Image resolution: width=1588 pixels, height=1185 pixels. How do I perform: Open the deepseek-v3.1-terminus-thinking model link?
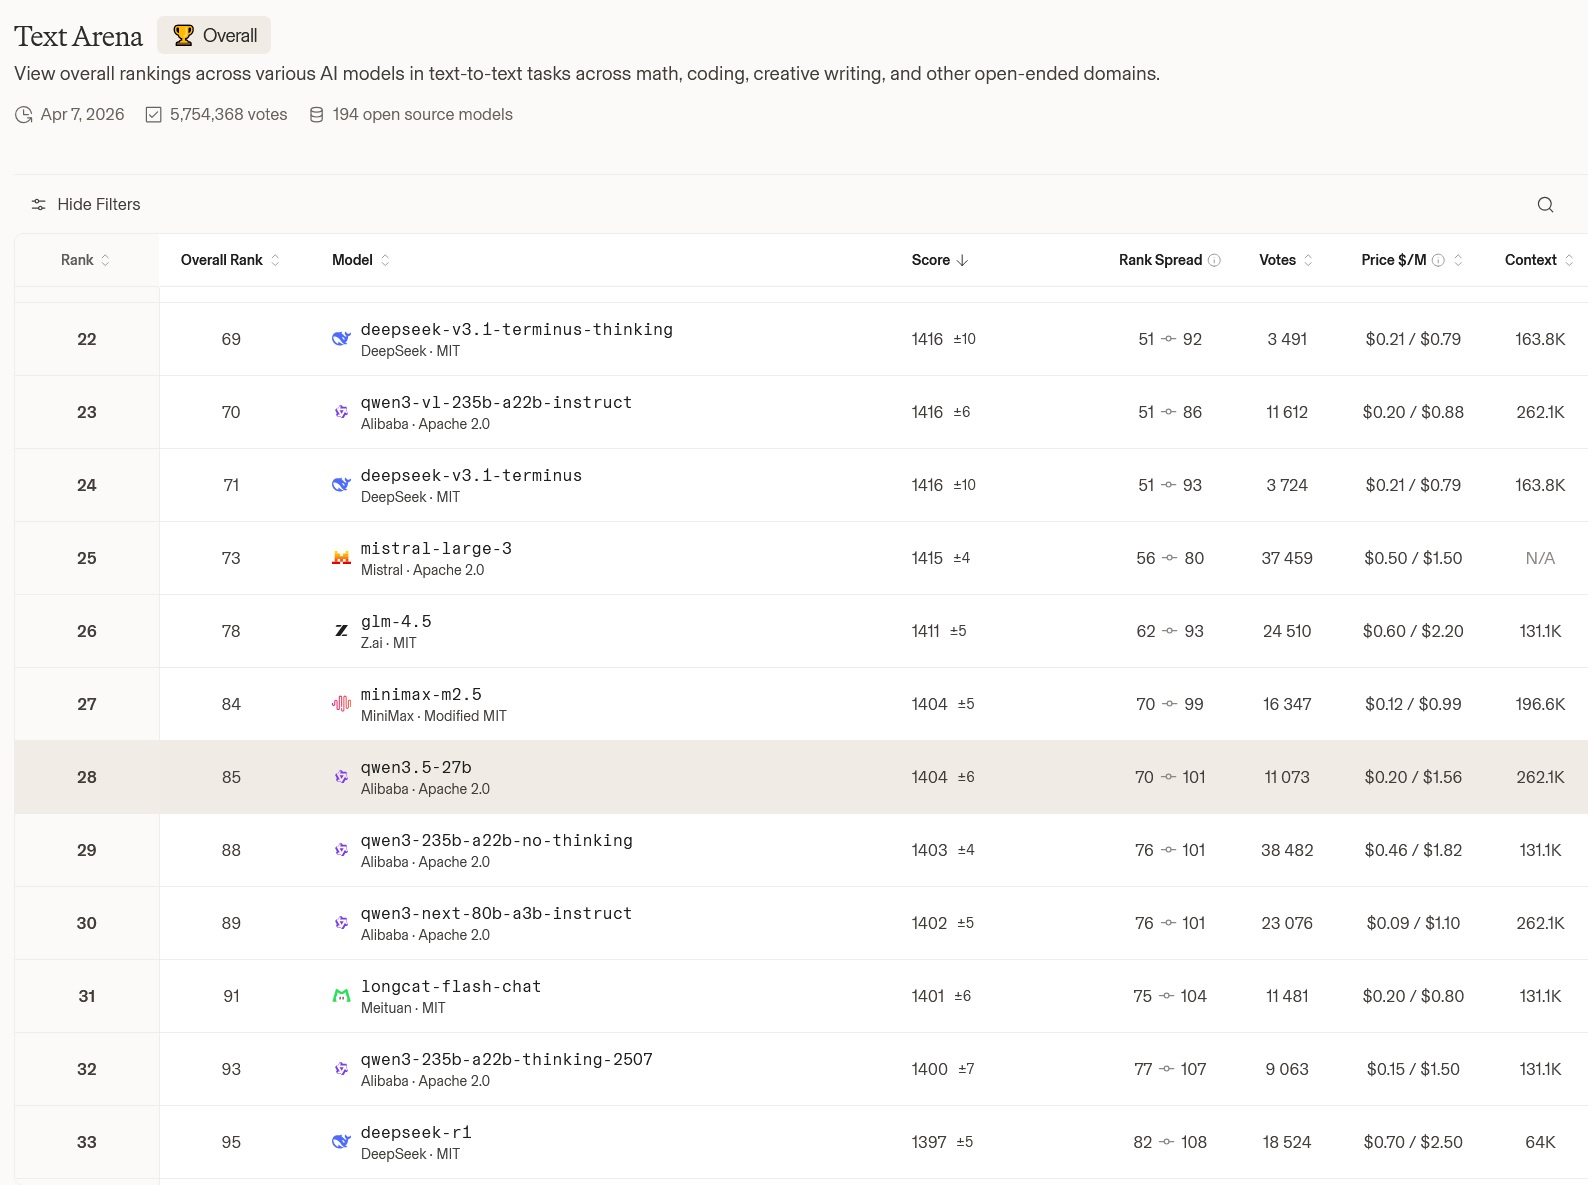(x=517, y=330)
